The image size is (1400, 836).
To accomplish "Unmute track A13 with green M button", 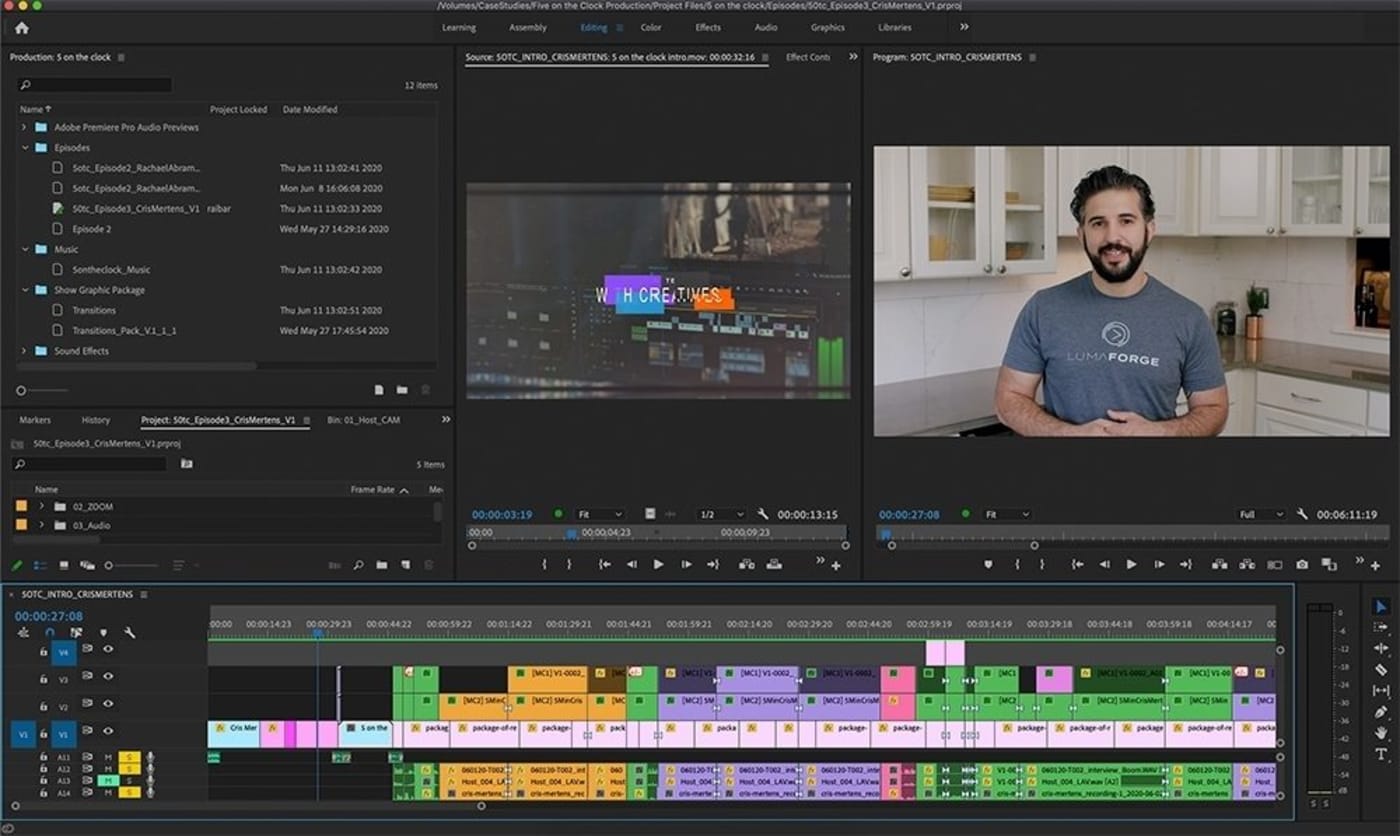I will tap(107, 781).
